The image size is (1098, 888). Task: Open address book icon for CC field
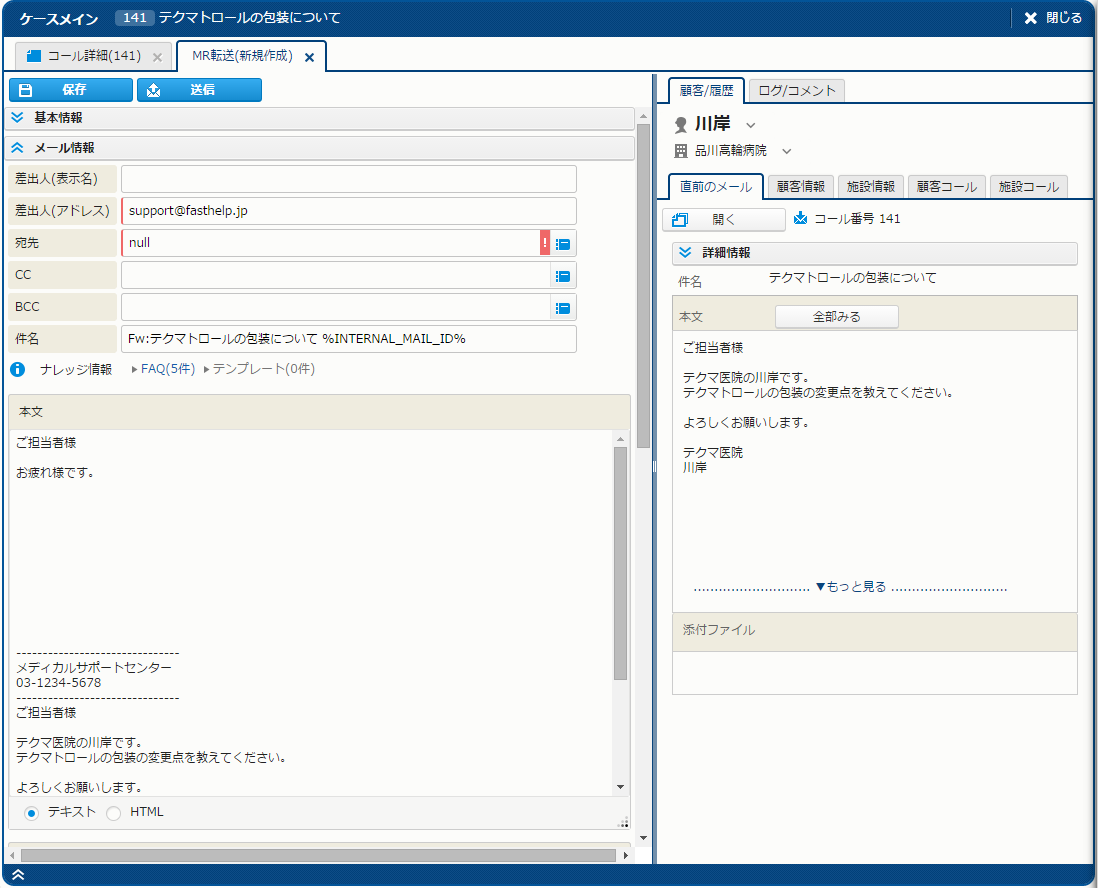click(x=563, y=275)
